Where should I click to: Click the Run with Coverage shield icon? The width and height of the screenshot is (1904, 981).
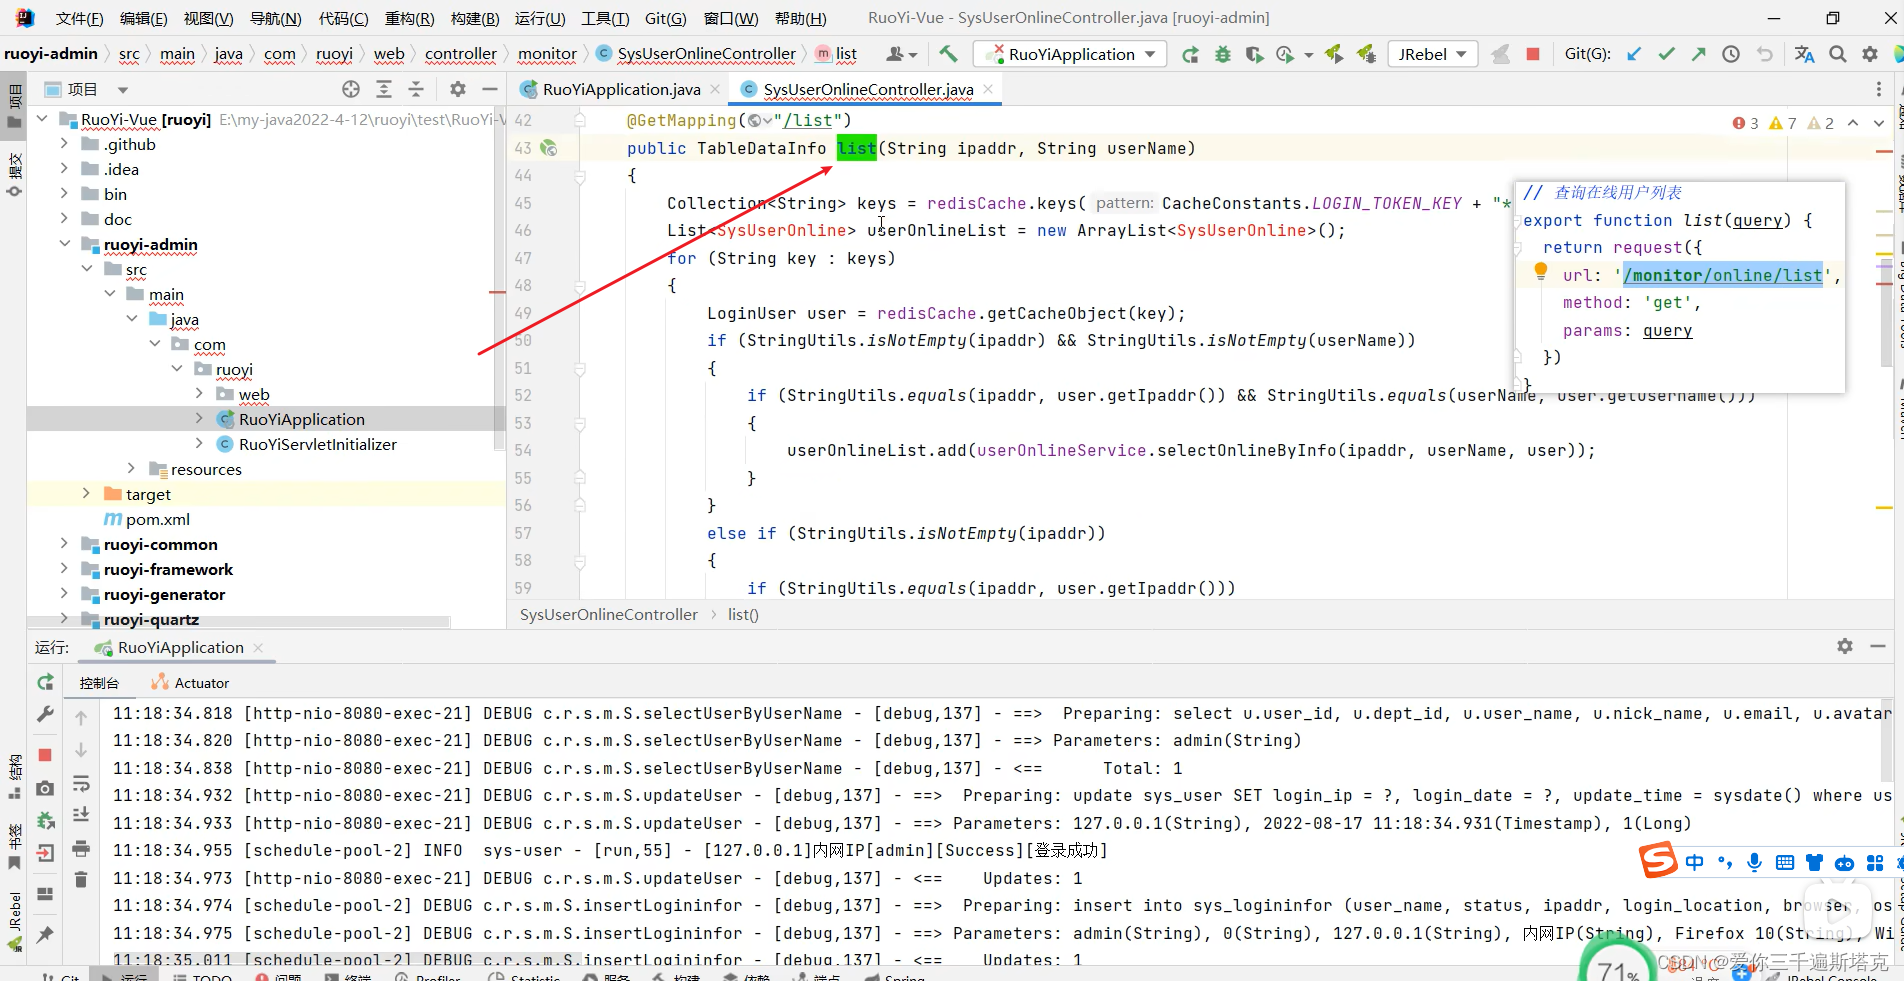1254,54
